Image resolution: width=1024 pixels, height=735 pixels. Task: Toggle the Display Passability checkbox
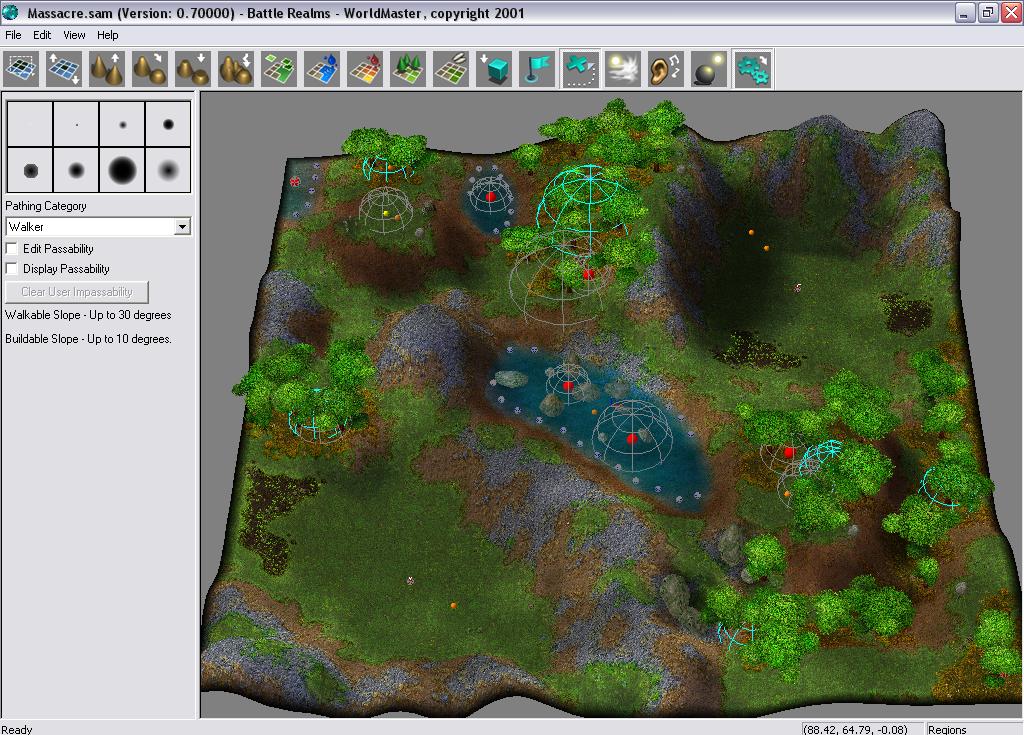tap(11, 269)
